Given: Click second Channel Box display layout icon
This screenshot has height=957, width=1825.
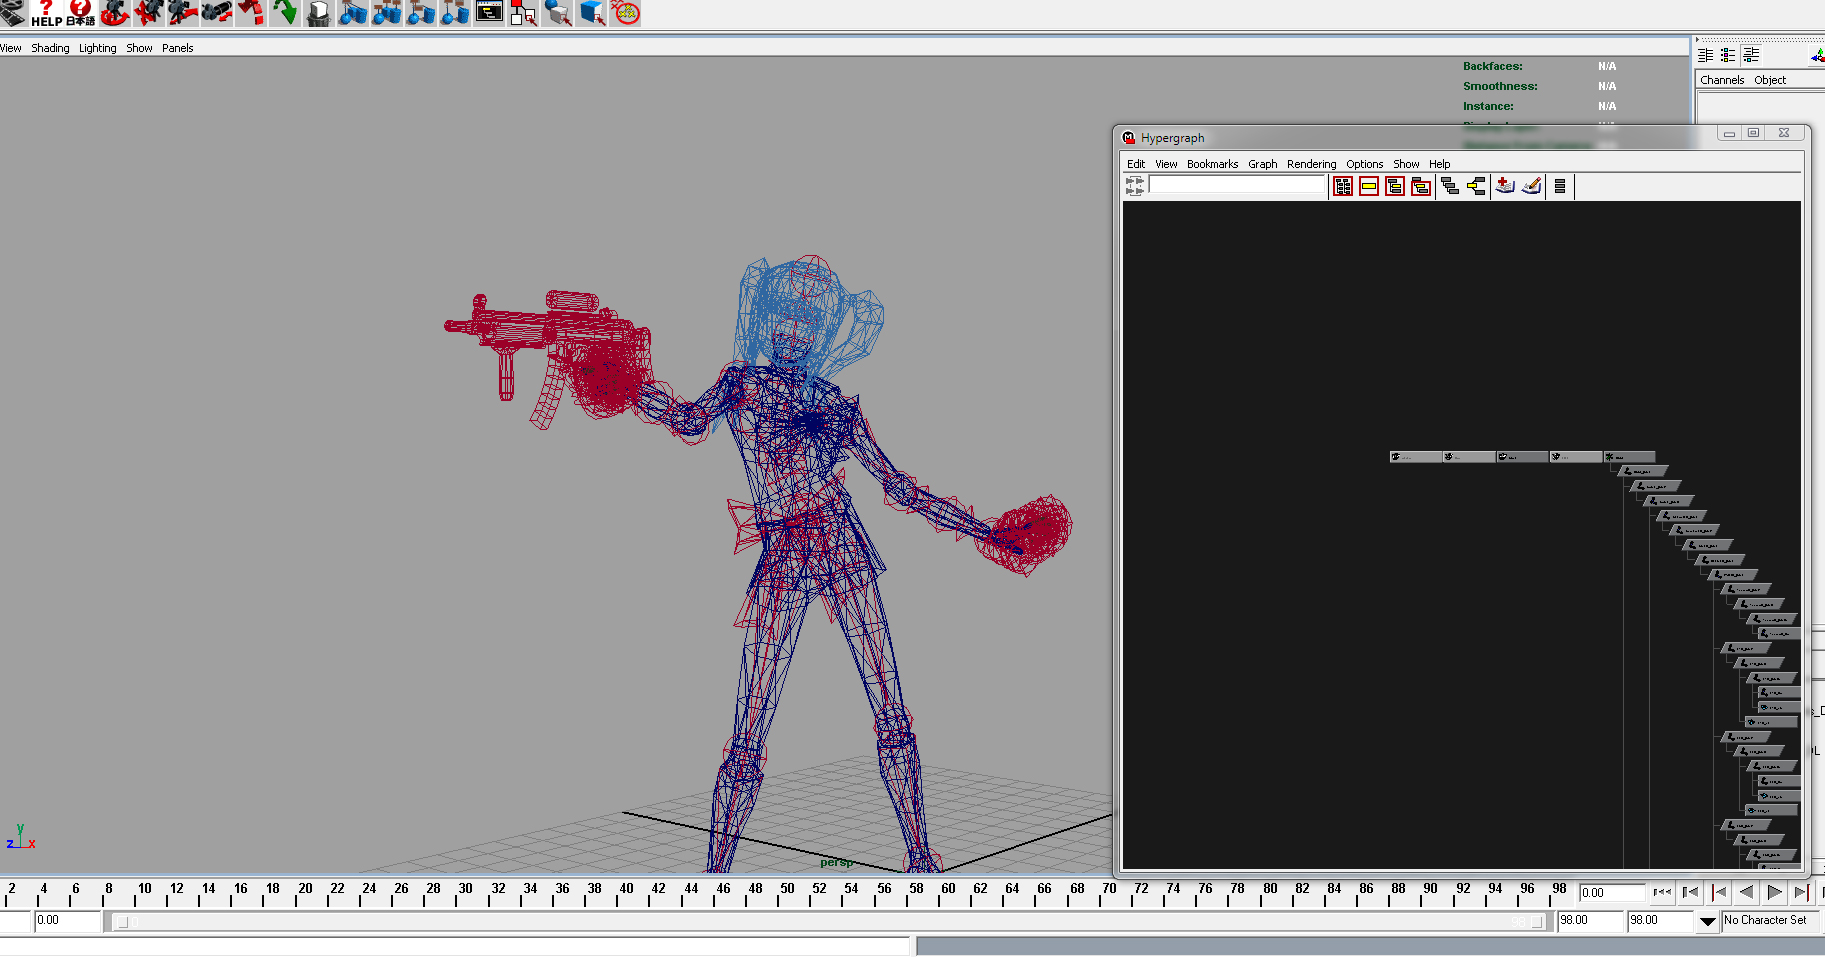Looking at the screenshot, I should coord(1728,56).
